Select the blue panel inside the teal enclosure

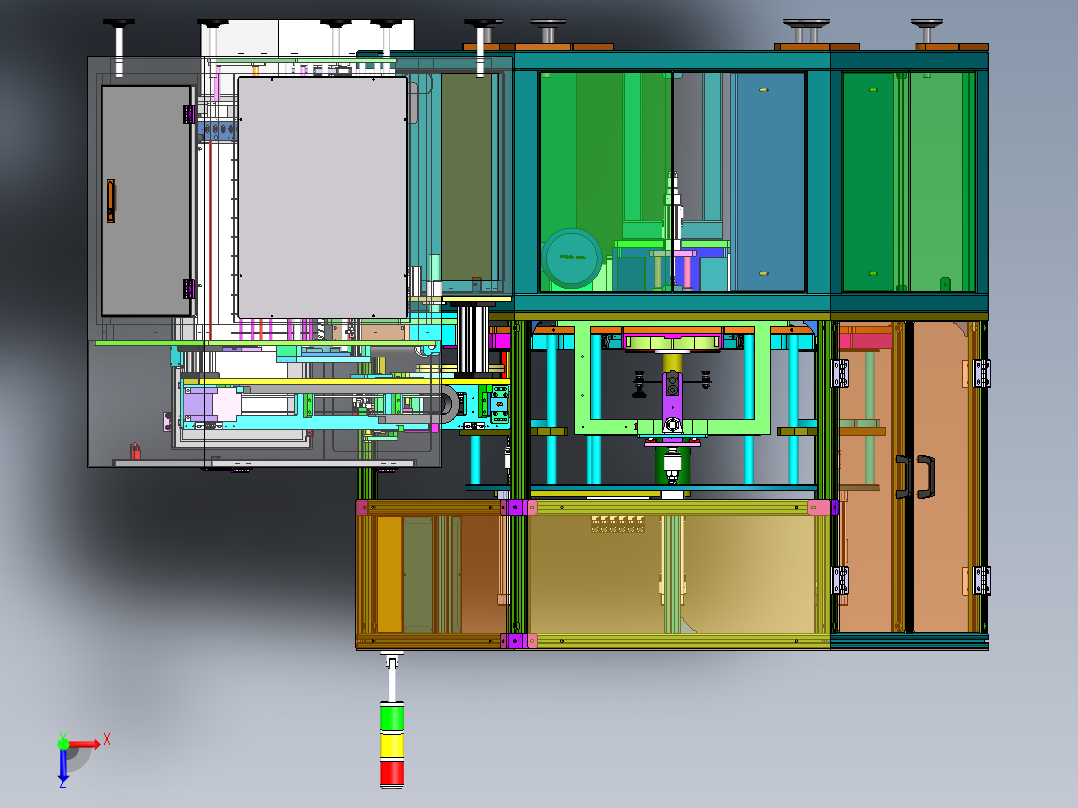[770, 182]
